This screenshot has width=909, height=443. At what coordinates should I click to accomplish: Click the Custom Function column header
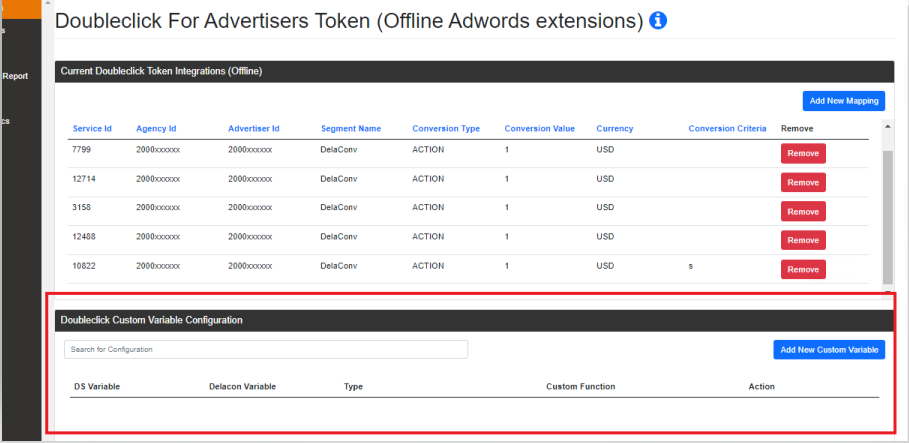[x=581, y=387]
